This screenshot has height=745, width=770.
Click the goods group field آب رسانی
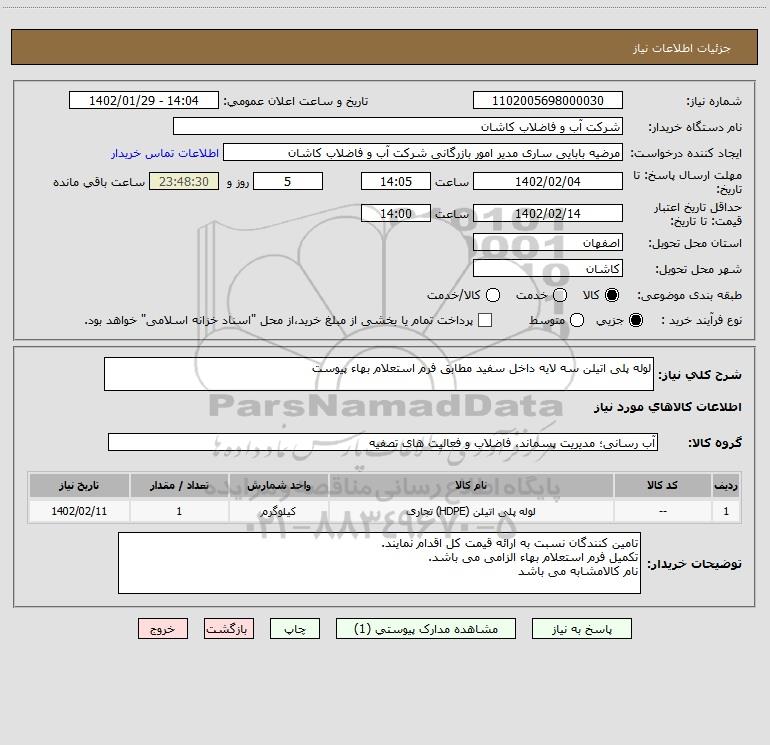pos(383,442)
